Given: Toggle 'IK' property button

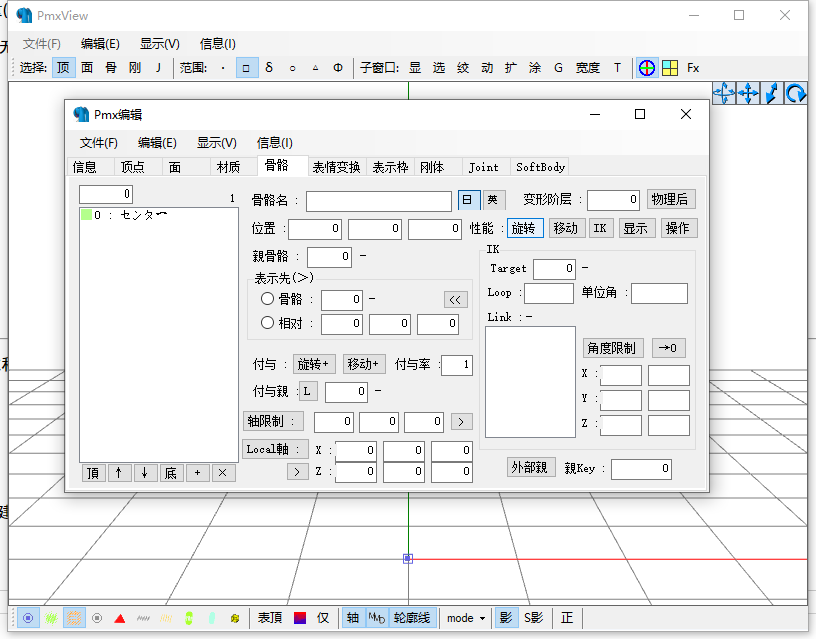Looking at the screenshot, I should click(600, 228).
